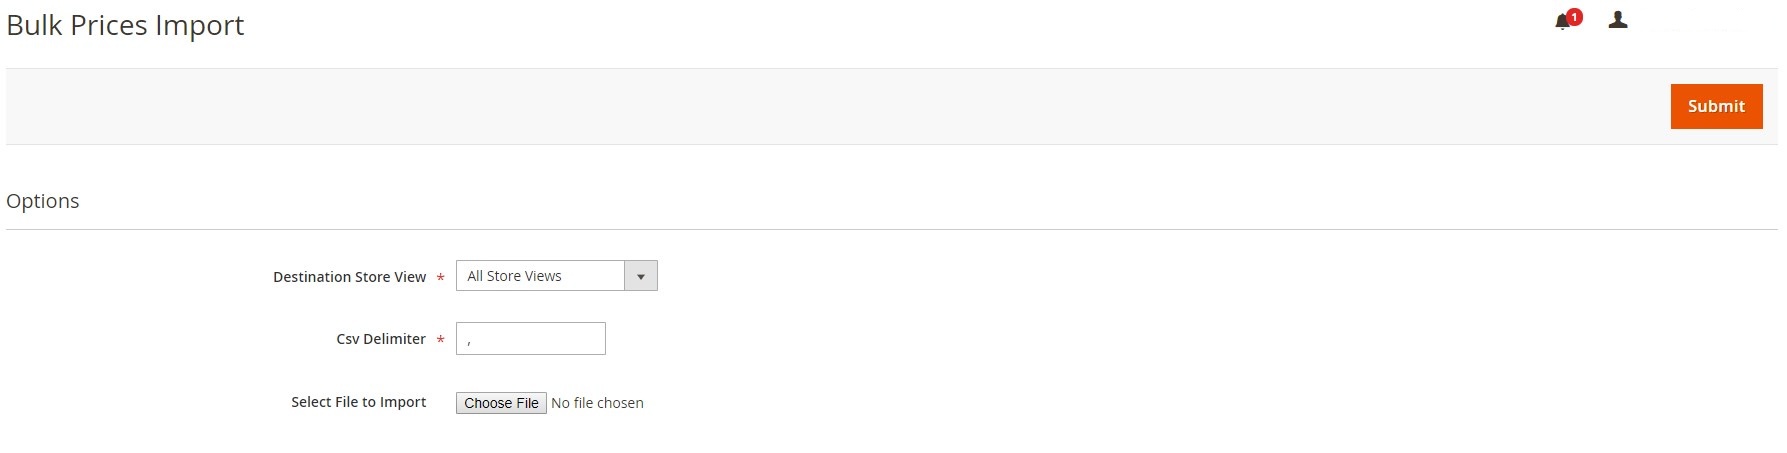Click the Select File to Import label
The image size is (1787, 453).
358,402
